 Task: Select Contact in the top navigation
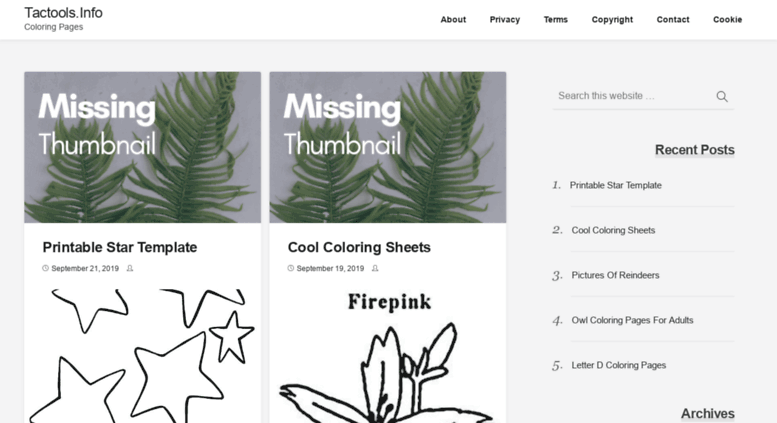coord(673,20)
